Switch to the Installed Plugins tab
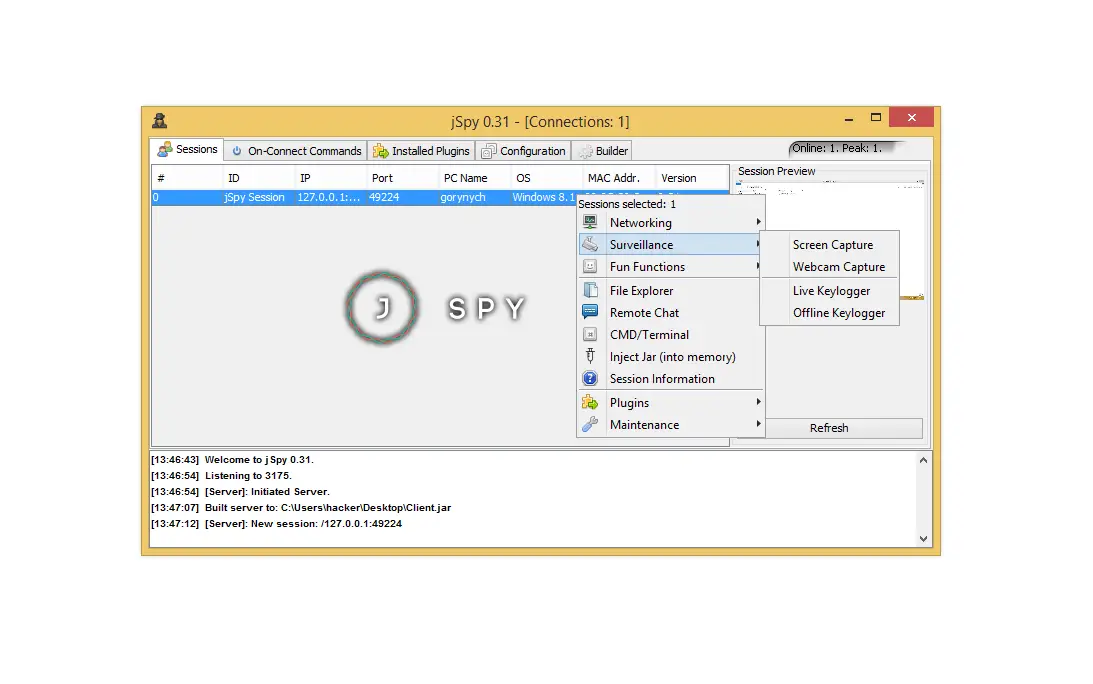 421,150
